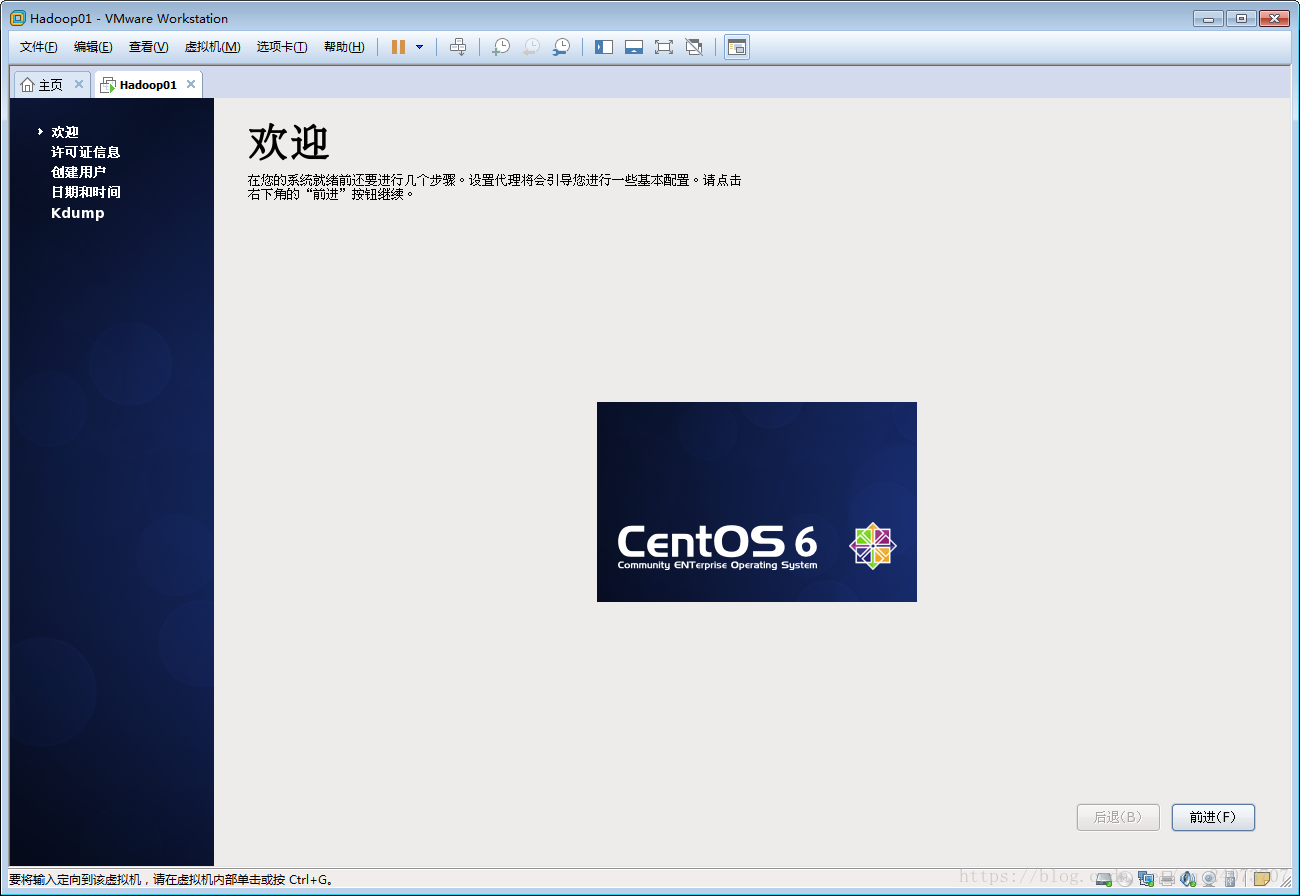Click the webcam status bar icon
1300x896 pixels.
[1209, 878]
